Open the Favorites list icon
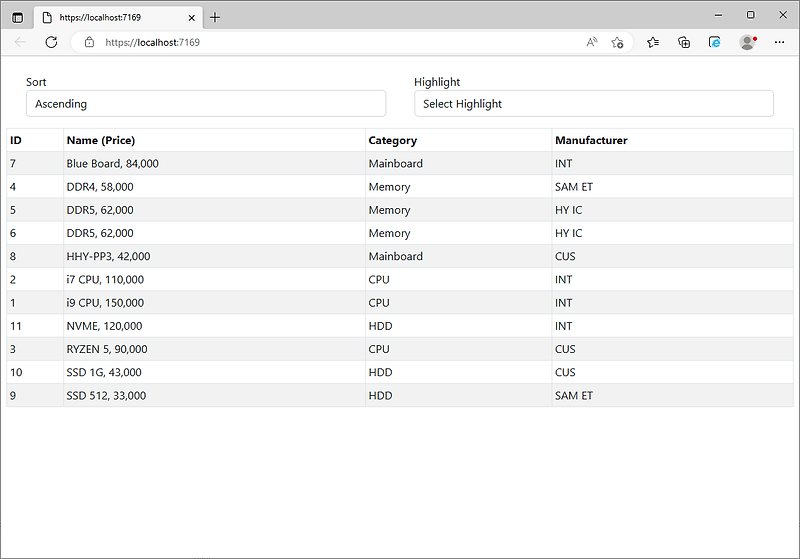 (x=653, y=42)
